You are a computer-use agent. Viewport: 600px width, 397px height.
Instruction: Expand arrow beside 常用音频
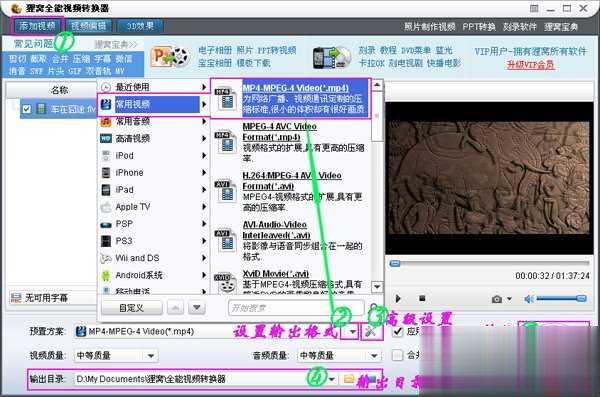(204, 121)
